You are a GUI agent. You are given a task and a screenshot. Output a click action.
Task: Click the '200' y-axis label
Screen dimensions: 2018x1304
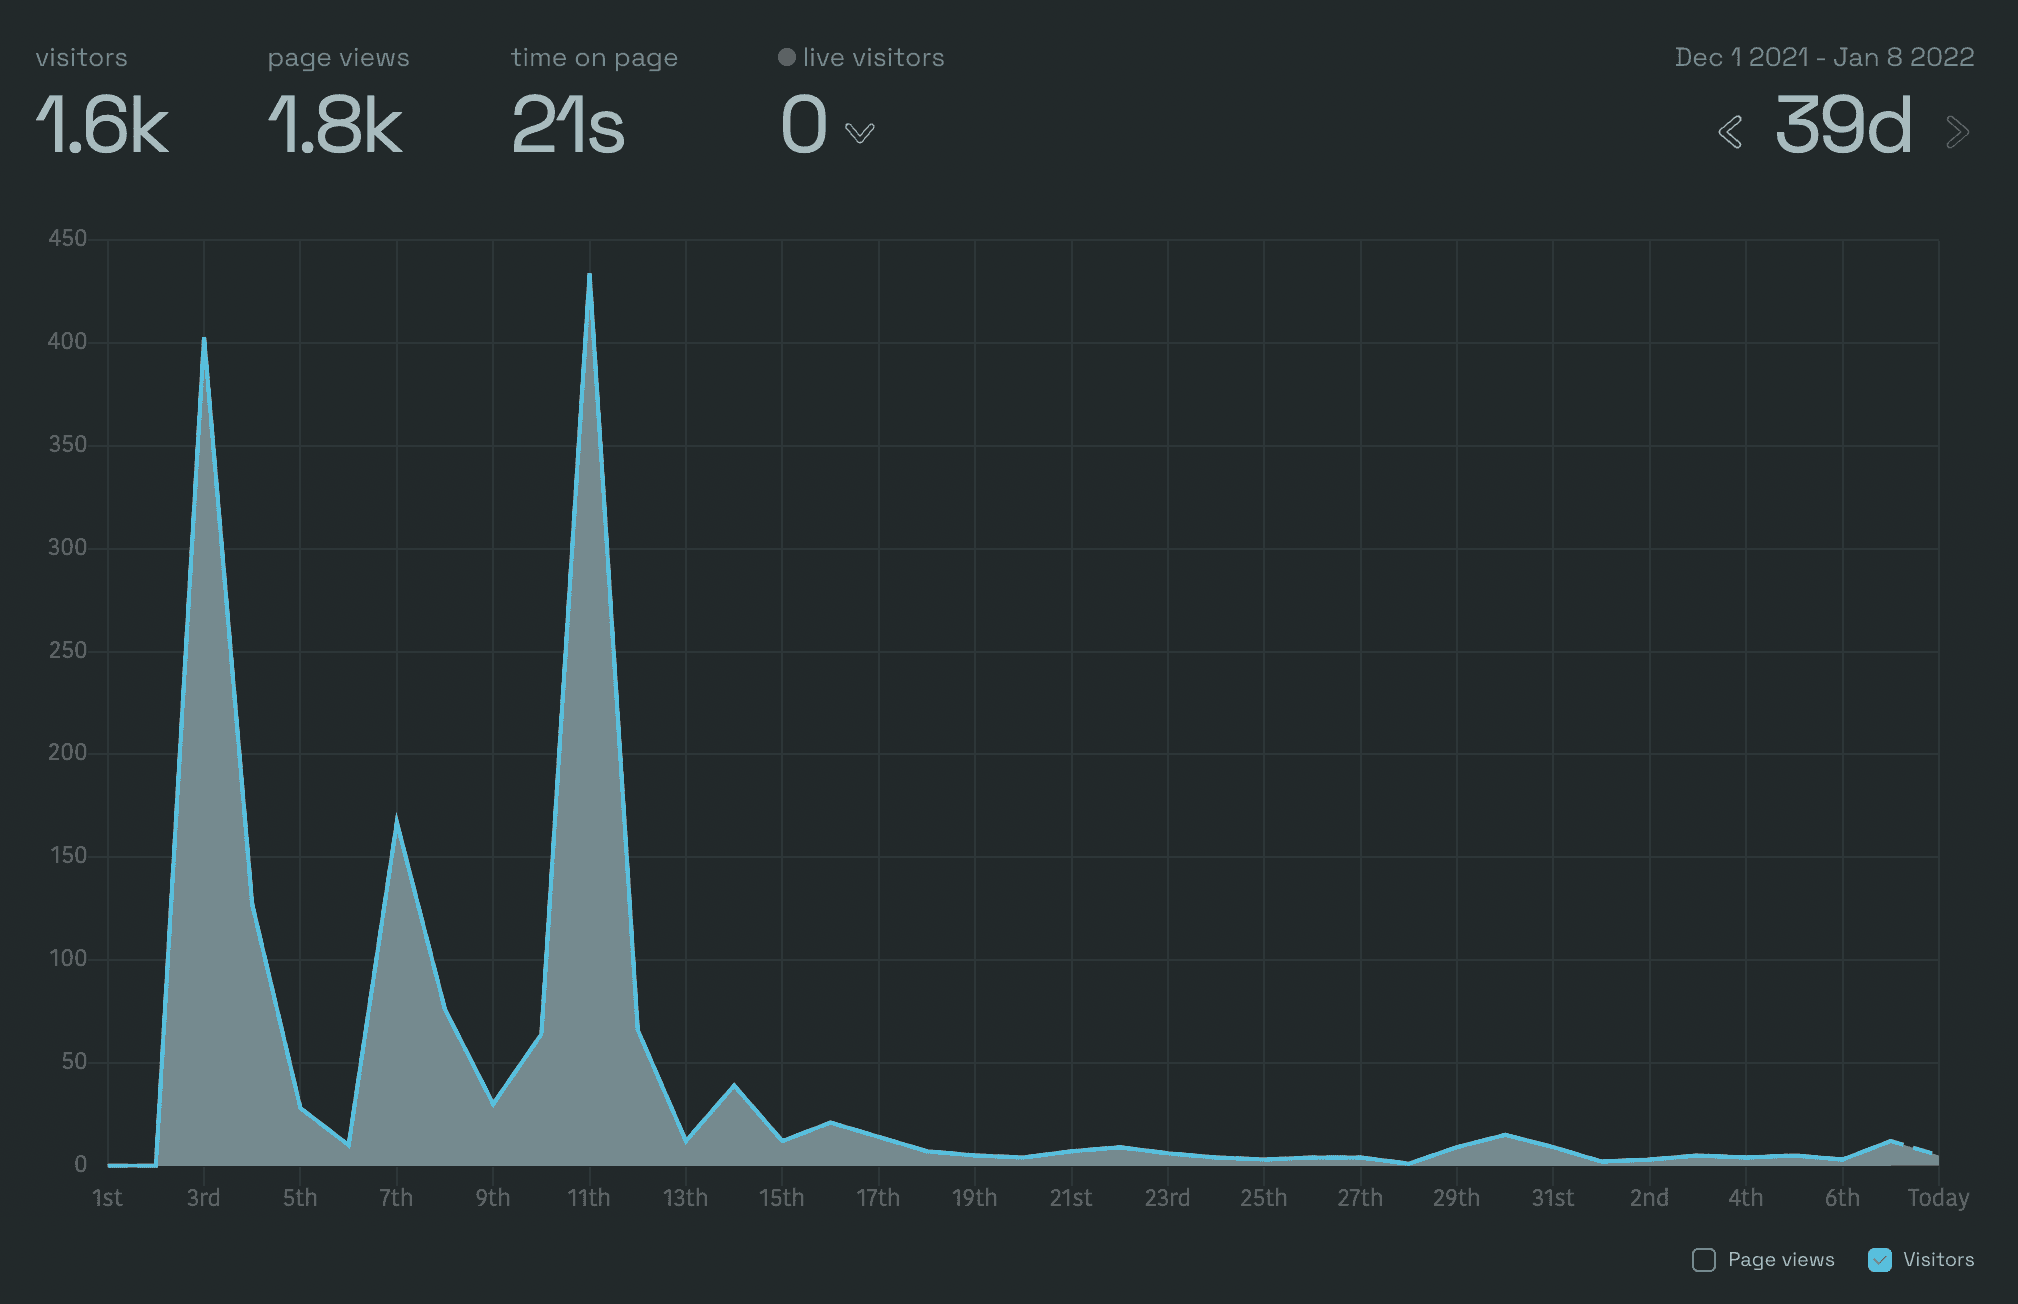pyautogui.click(x=67, y=753)
